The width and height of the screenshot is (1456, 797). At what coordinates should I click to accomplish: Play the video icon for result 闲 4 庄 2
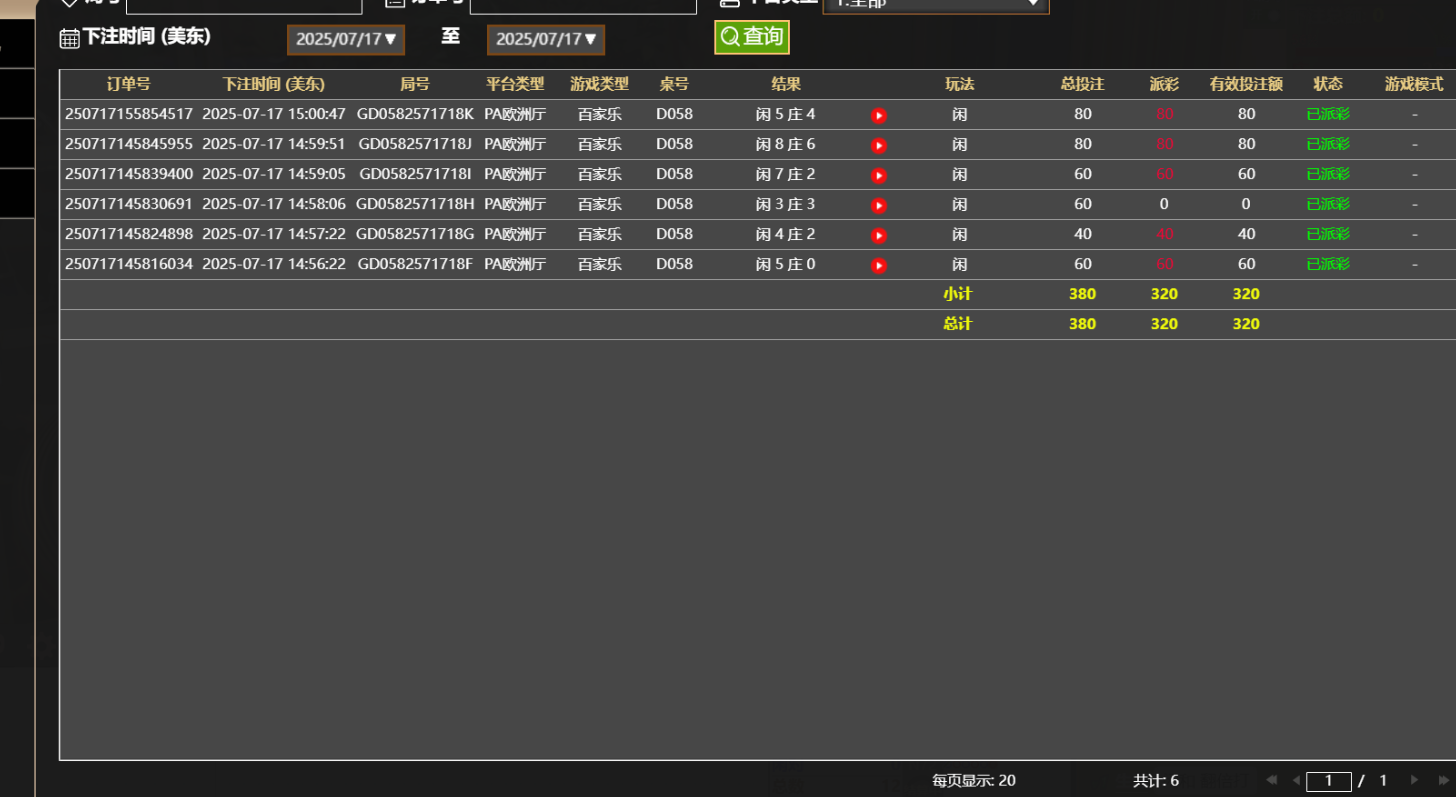tap(879, 234)
